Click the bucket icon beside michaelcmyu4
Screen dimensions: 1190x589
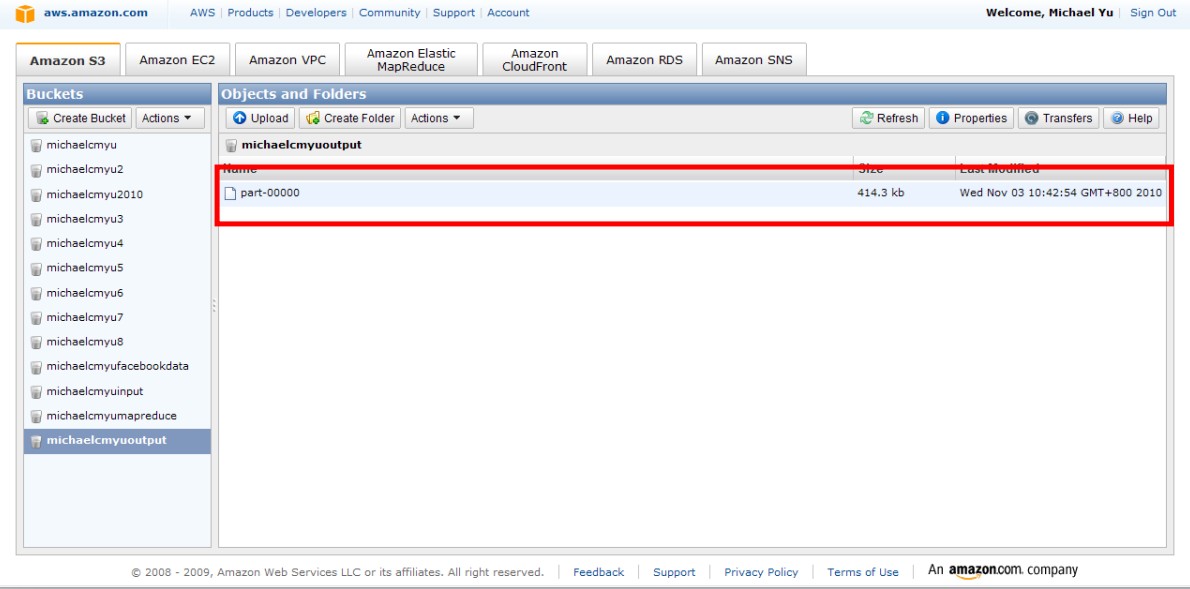click(x=36, y=244)
